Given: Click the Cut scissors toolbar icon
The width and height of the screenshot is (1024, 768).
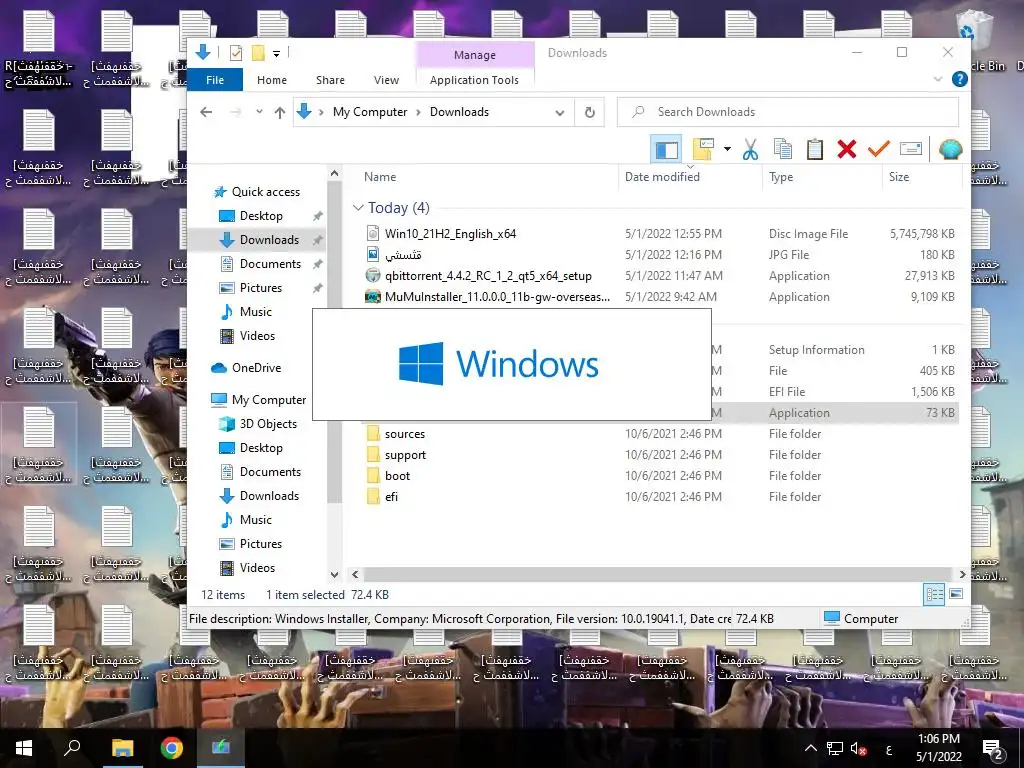Looking at the screenshot, I should coord(750,150).
